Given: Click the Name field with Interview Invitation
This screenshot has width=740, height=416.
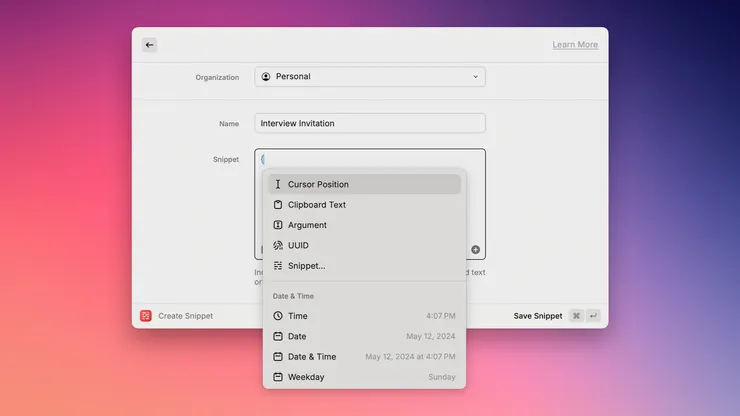Looking at the screenshot, I should coord(370,123).
